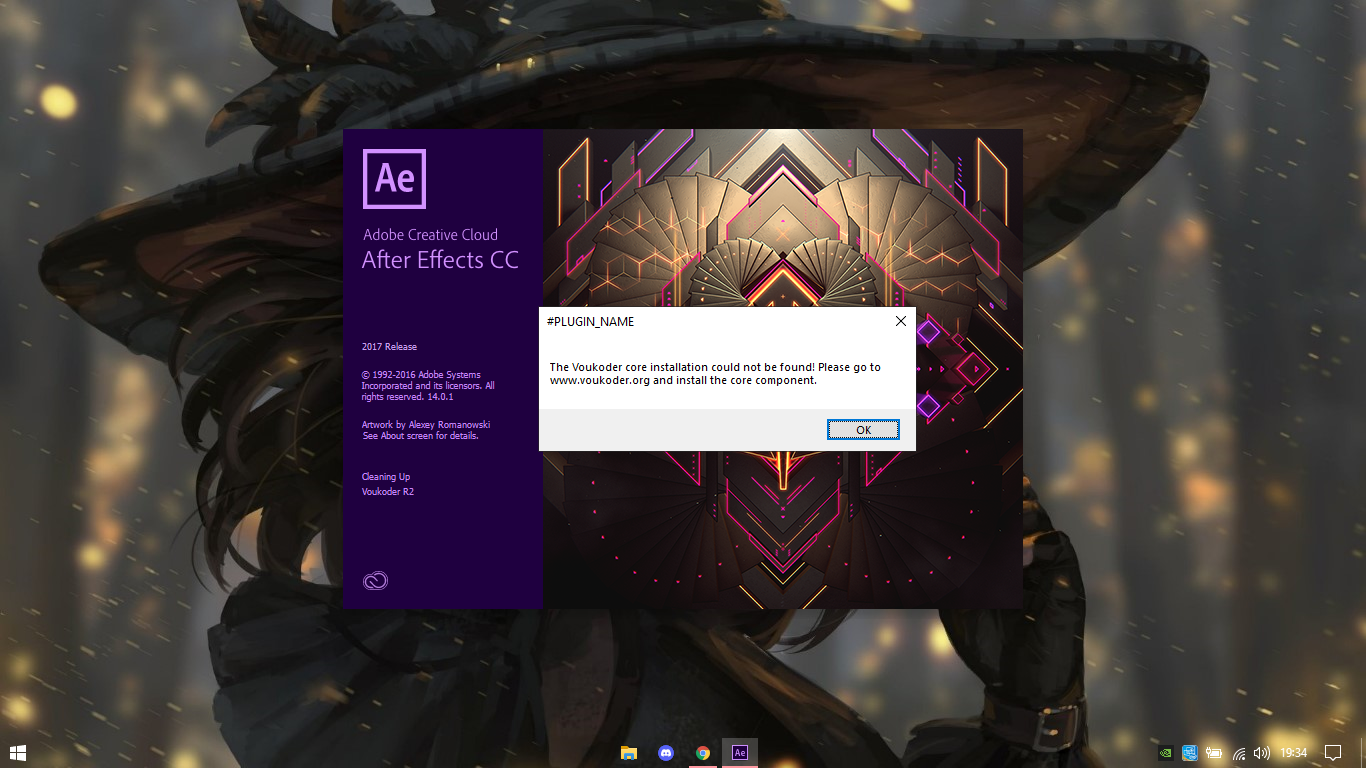Screen dimensions: 1366x768
Task: Click the Voukoder error message text
Action: 715,373
